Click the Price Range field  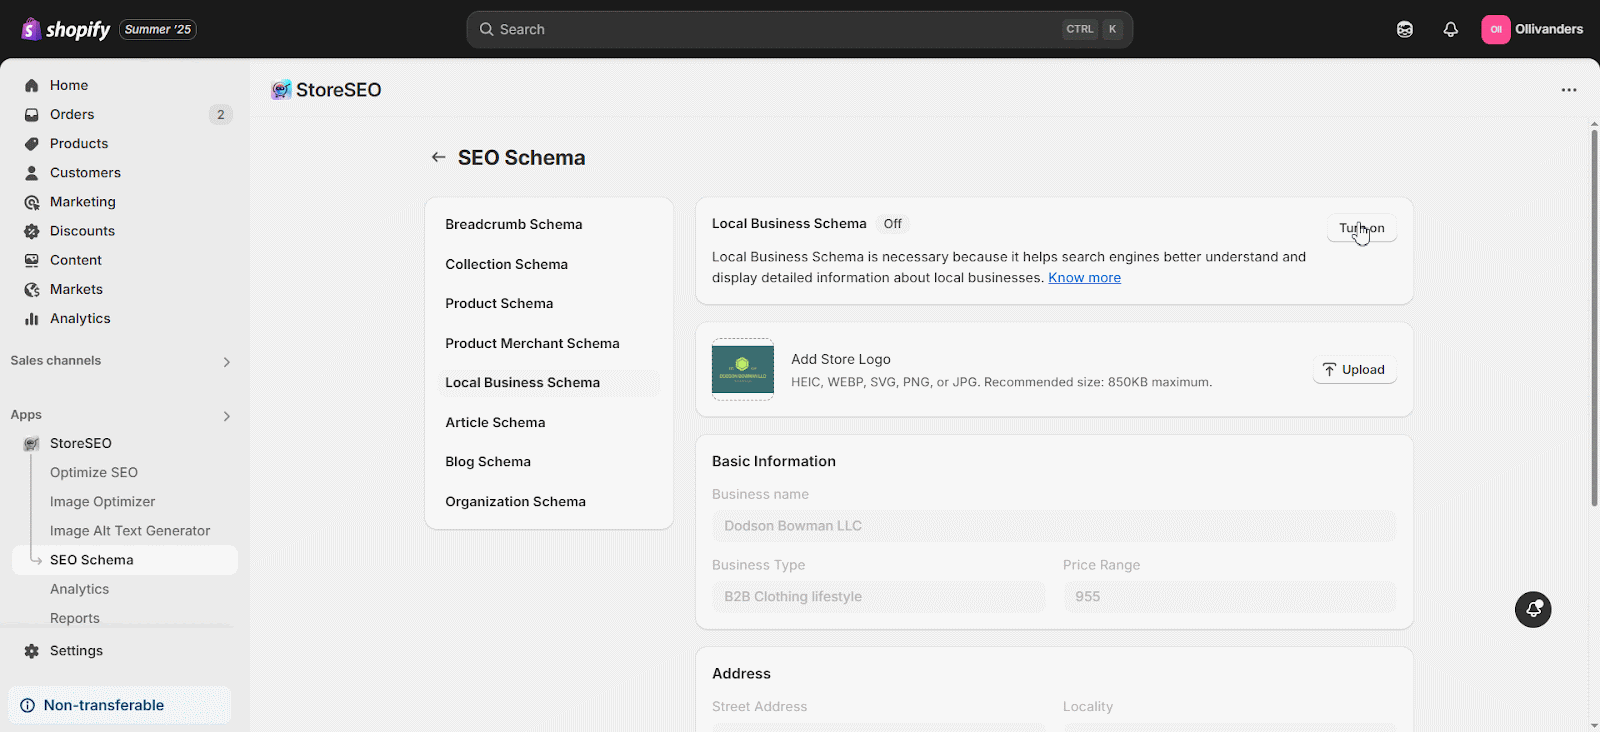(x=1229, y=597)
